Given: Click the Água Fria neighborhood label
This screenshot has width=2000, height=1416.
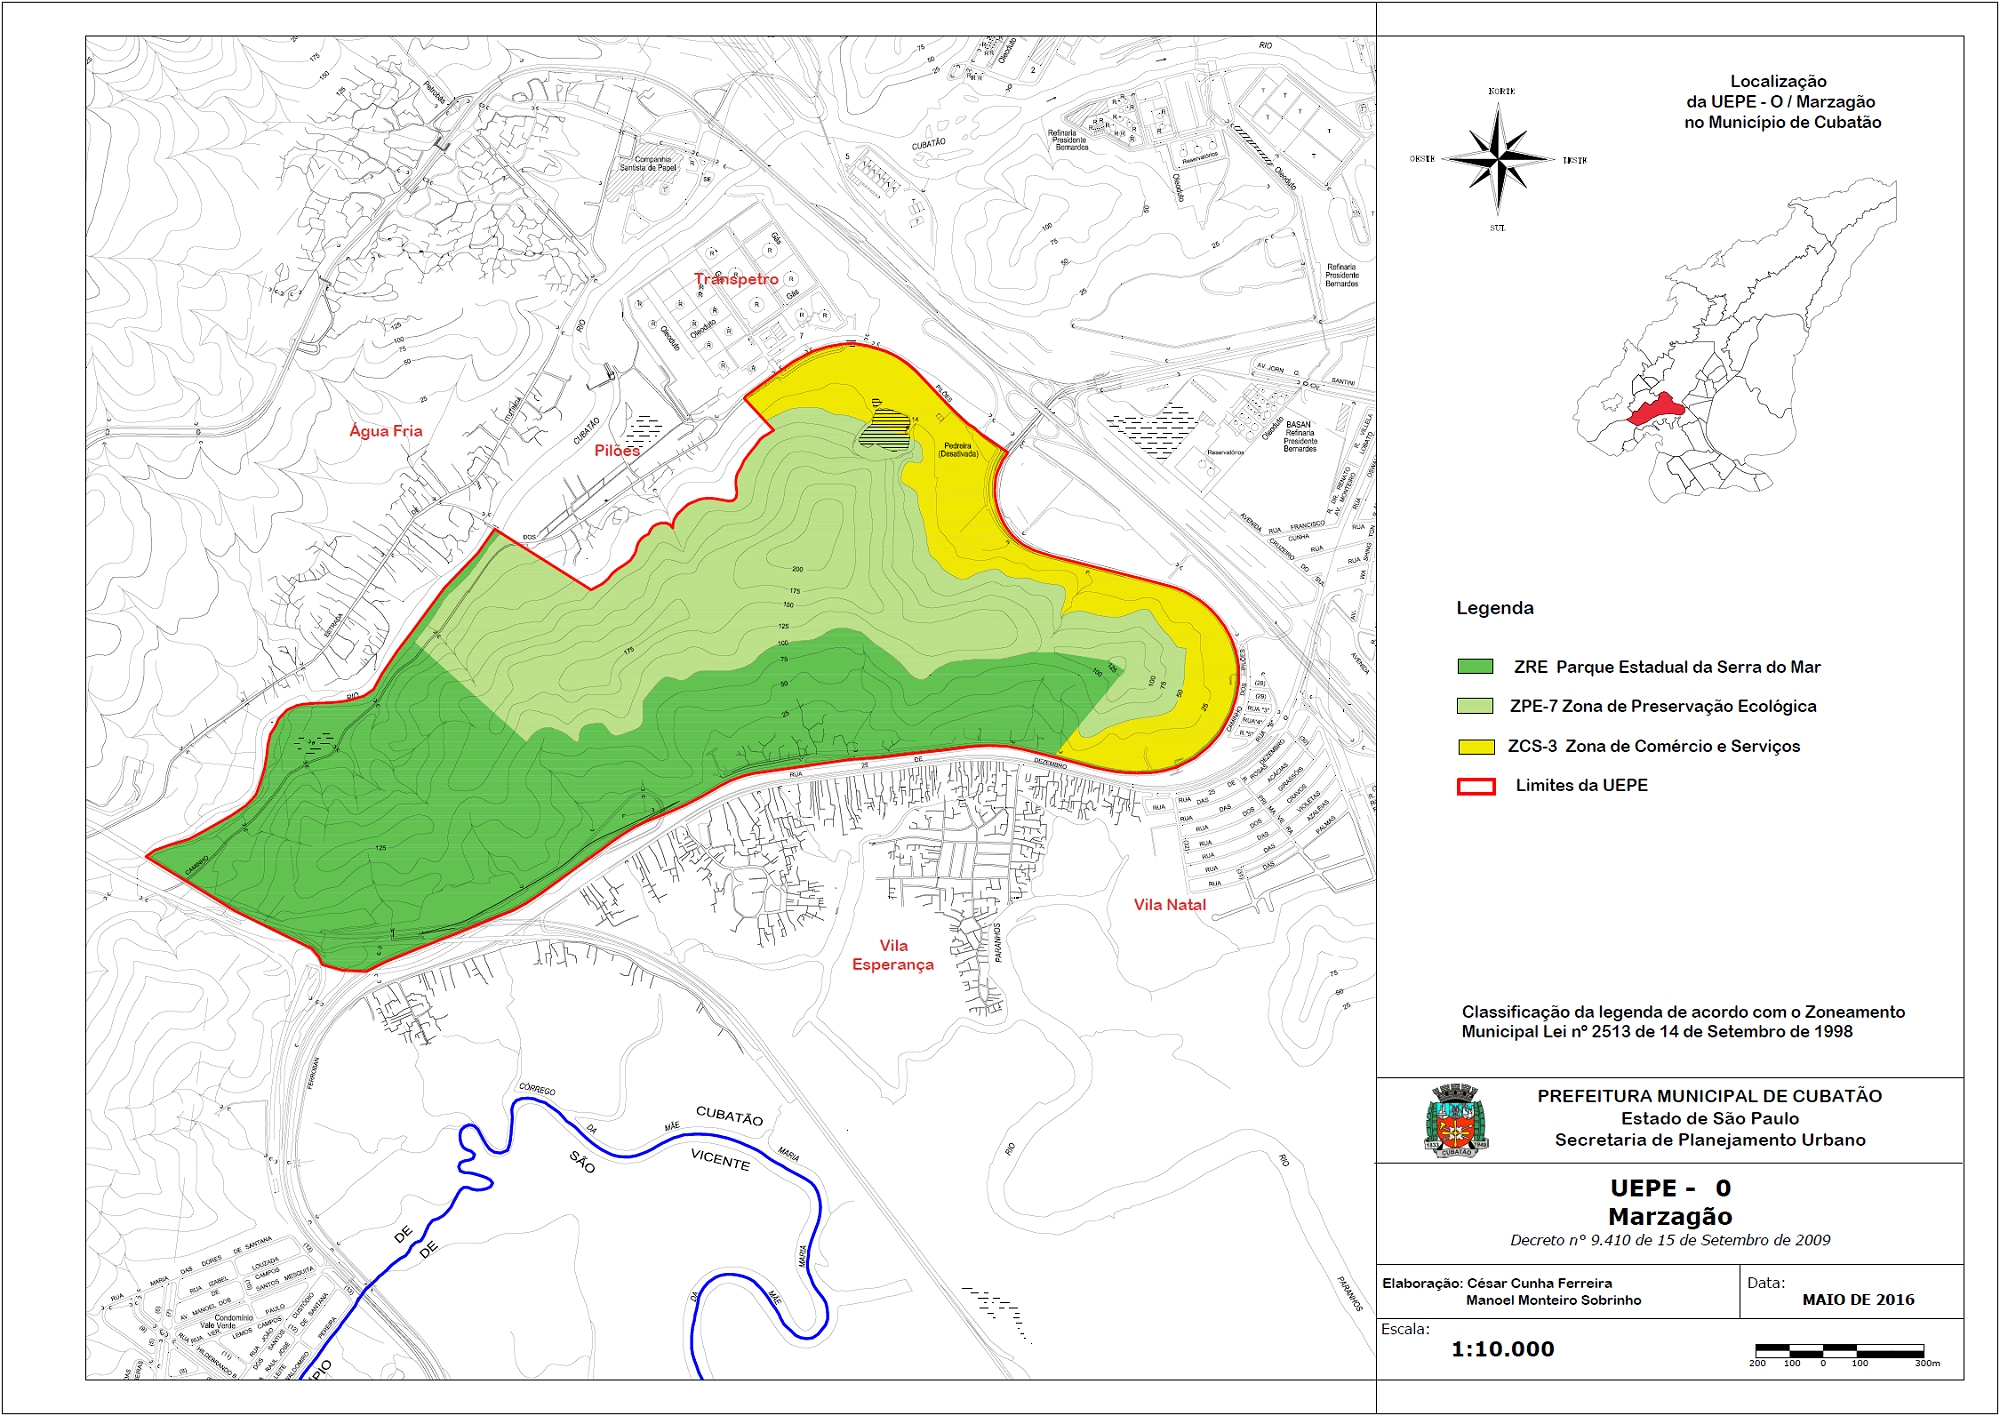Looking at the screenshot, I should point(386,431).
